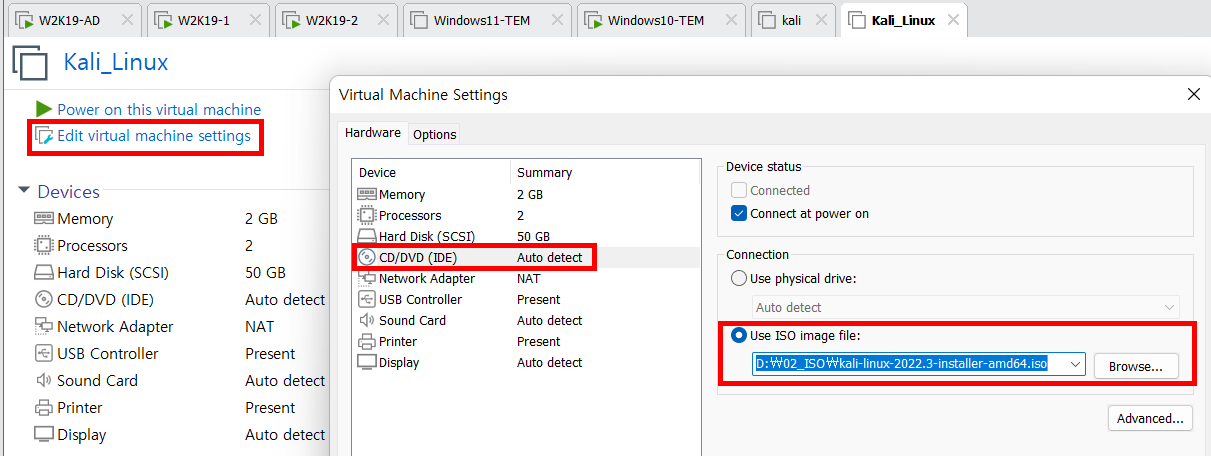Click USB Controller Present value in Devices panel
The height and width of the screenshot is (456, 1211).
tap(270, 353)
